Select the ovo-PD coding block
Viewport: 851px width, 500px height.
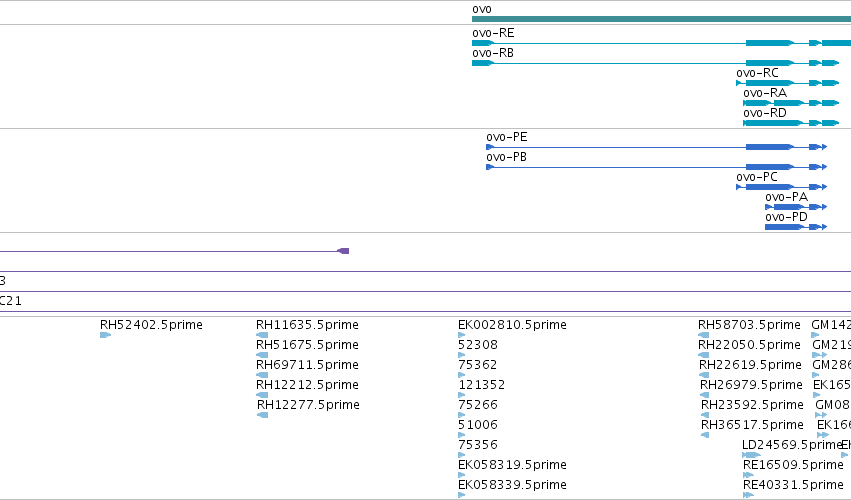(785, 227)
